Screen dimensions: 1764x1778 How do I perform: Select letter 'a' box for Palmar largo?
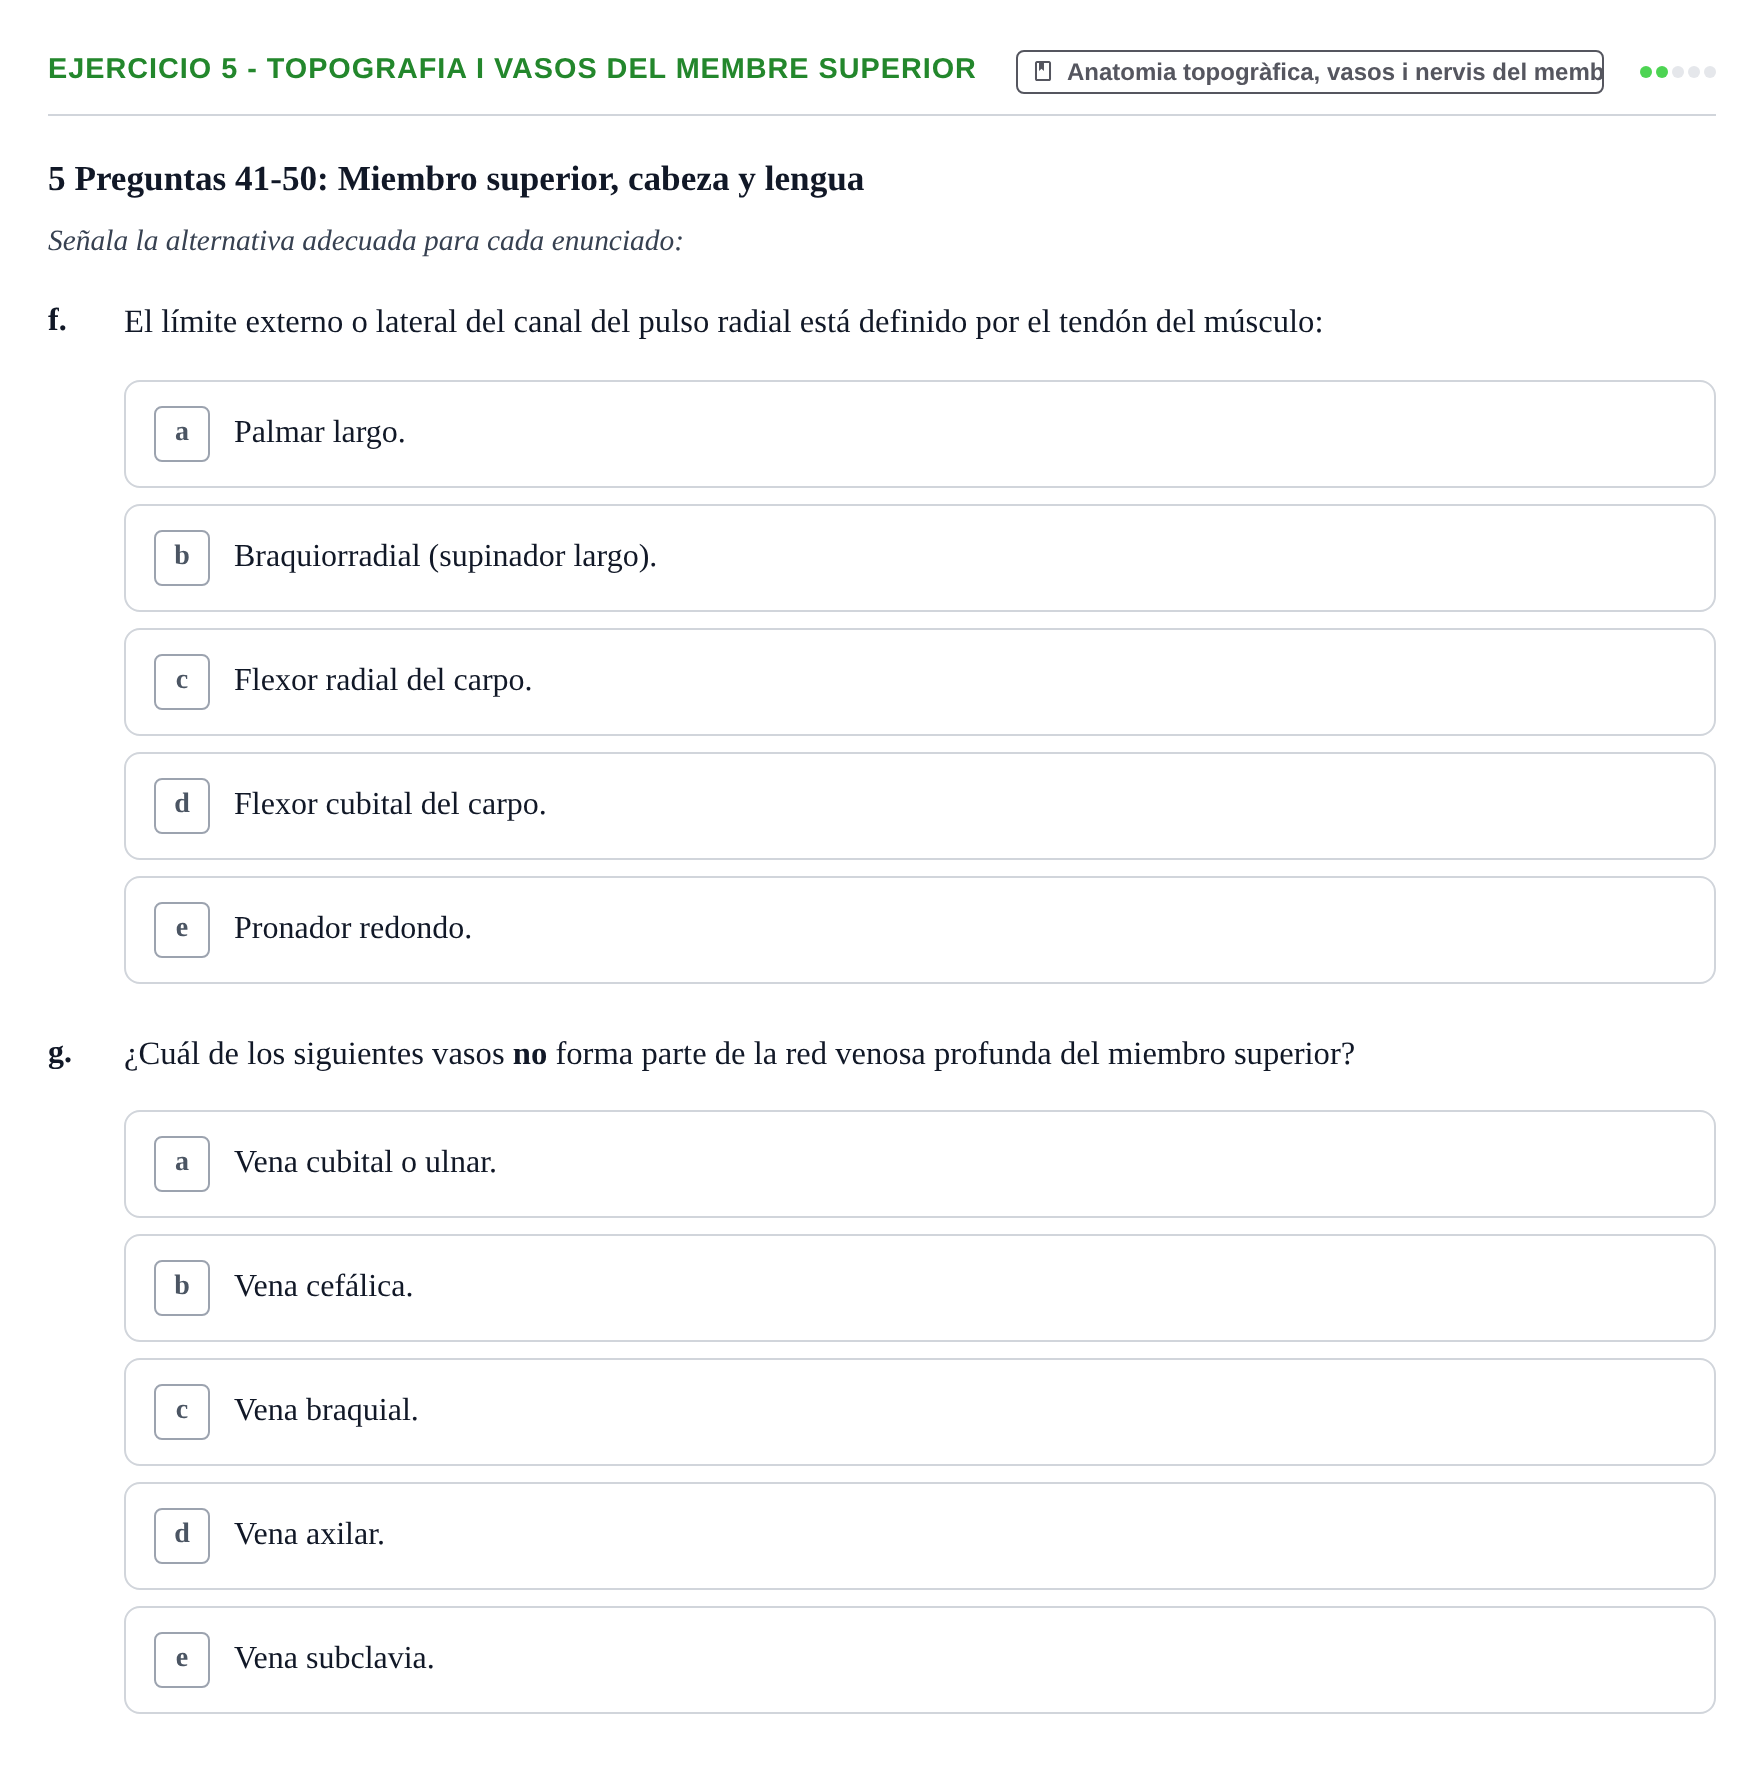(182, 434)
